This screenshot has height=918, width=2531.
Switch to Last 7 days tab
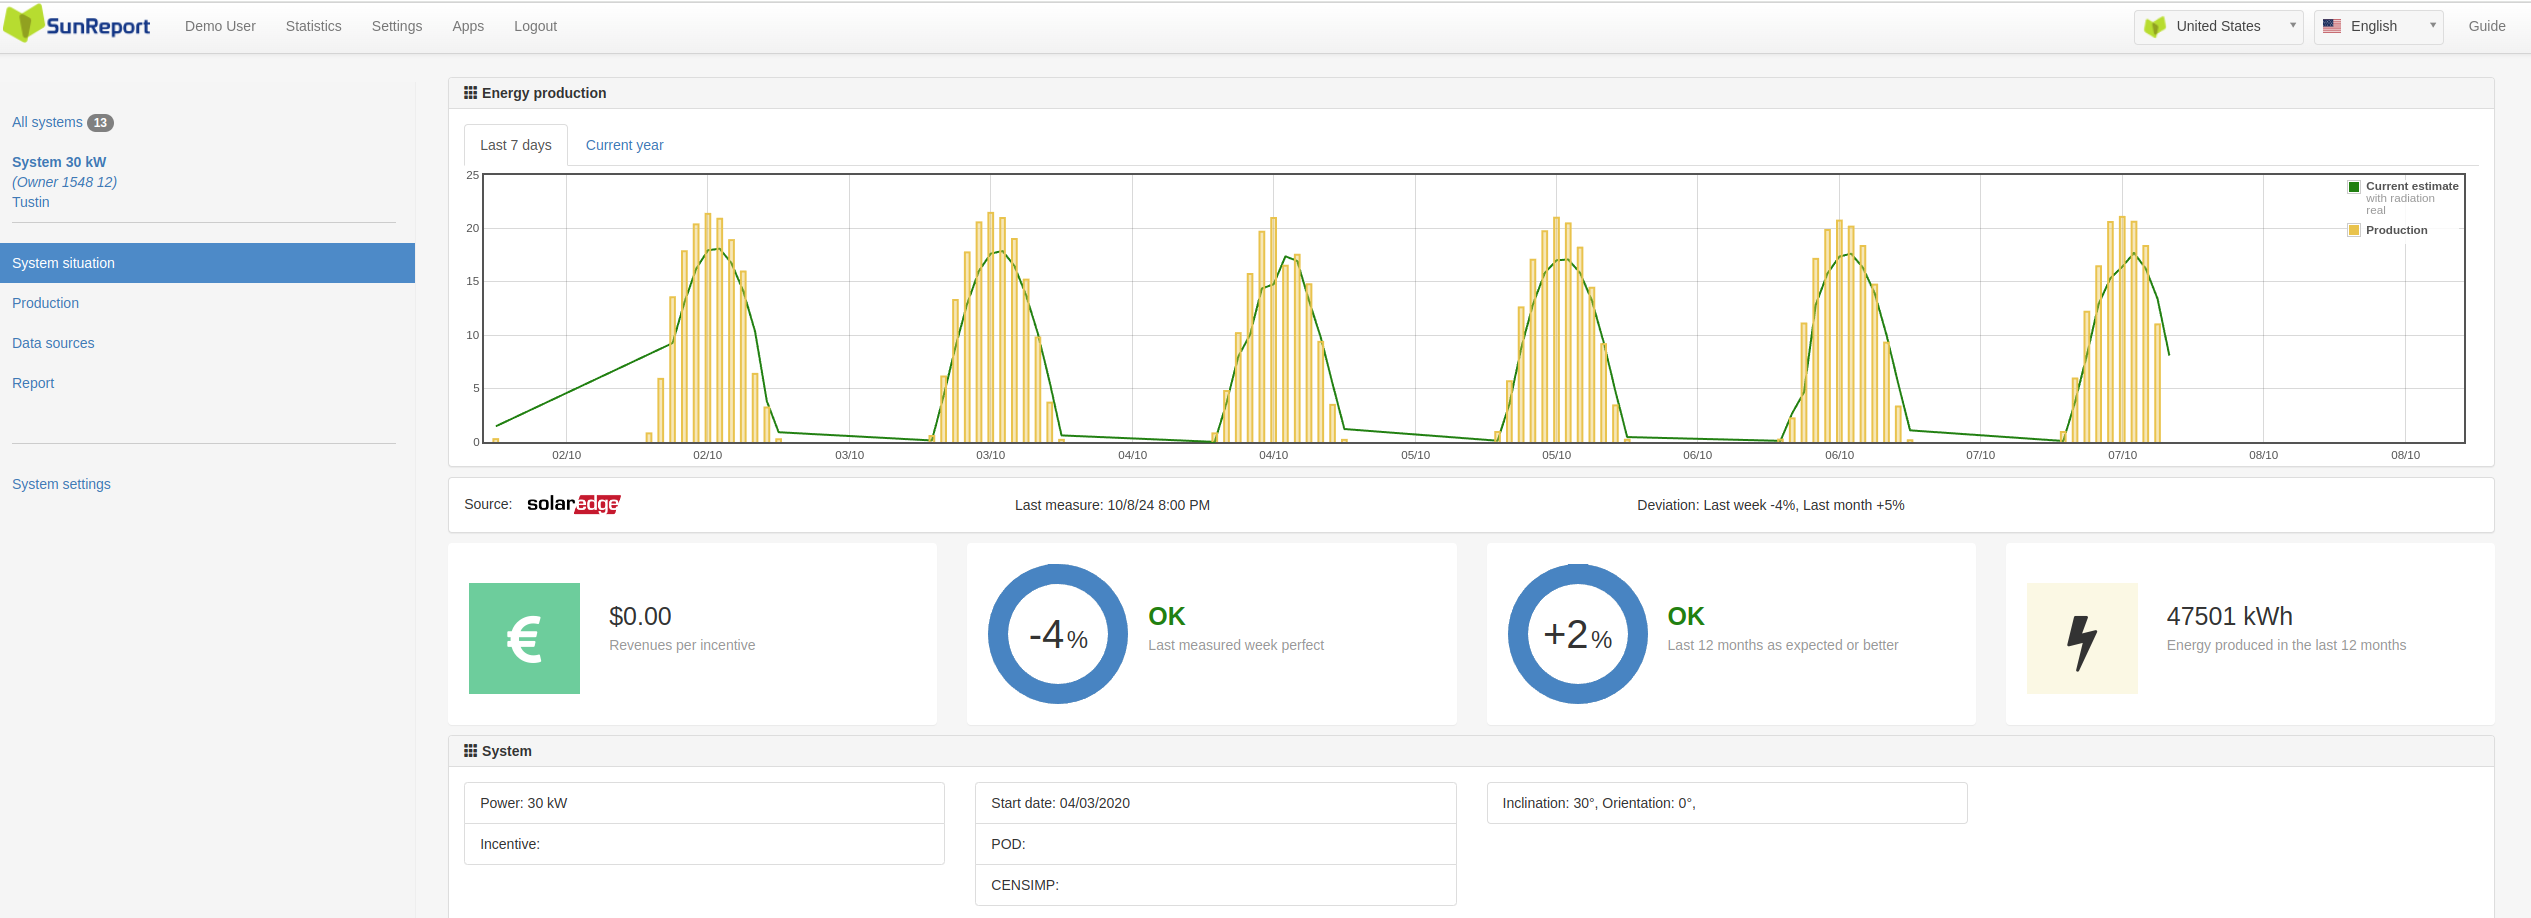coord(516,145)
